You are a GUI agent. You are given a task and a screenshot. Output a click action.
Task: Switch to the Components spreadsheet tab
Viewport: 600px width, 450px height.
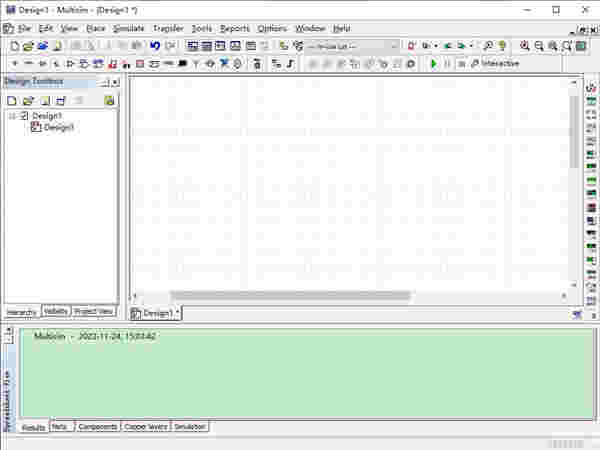click(97, 427)
